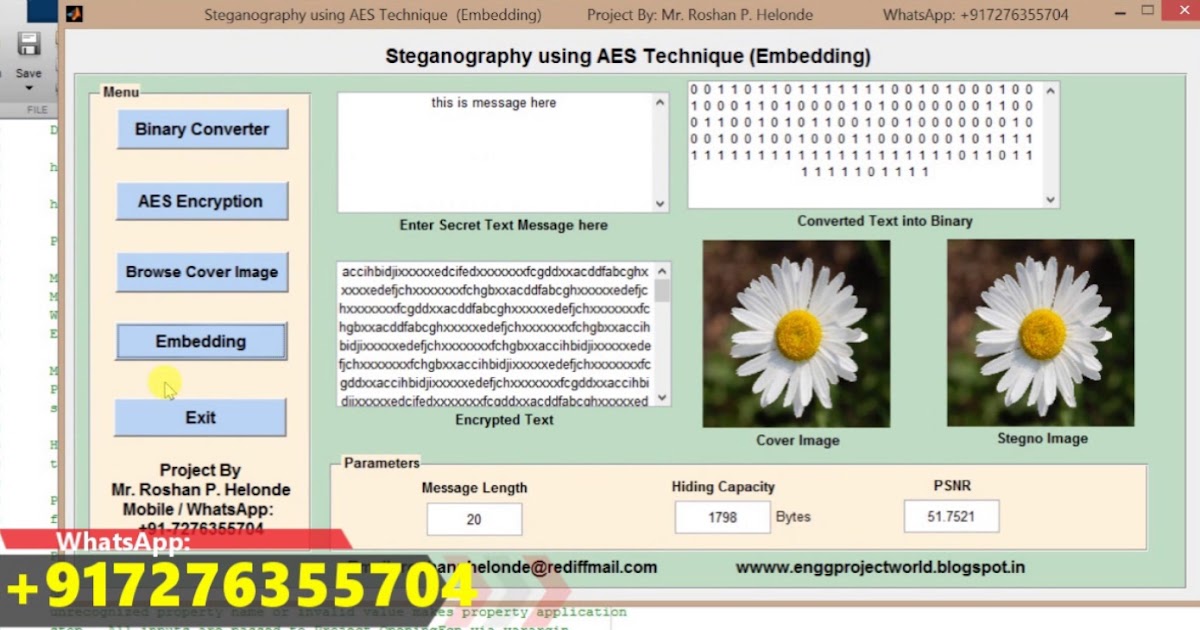Click the Message Length field showing 20

474,518
